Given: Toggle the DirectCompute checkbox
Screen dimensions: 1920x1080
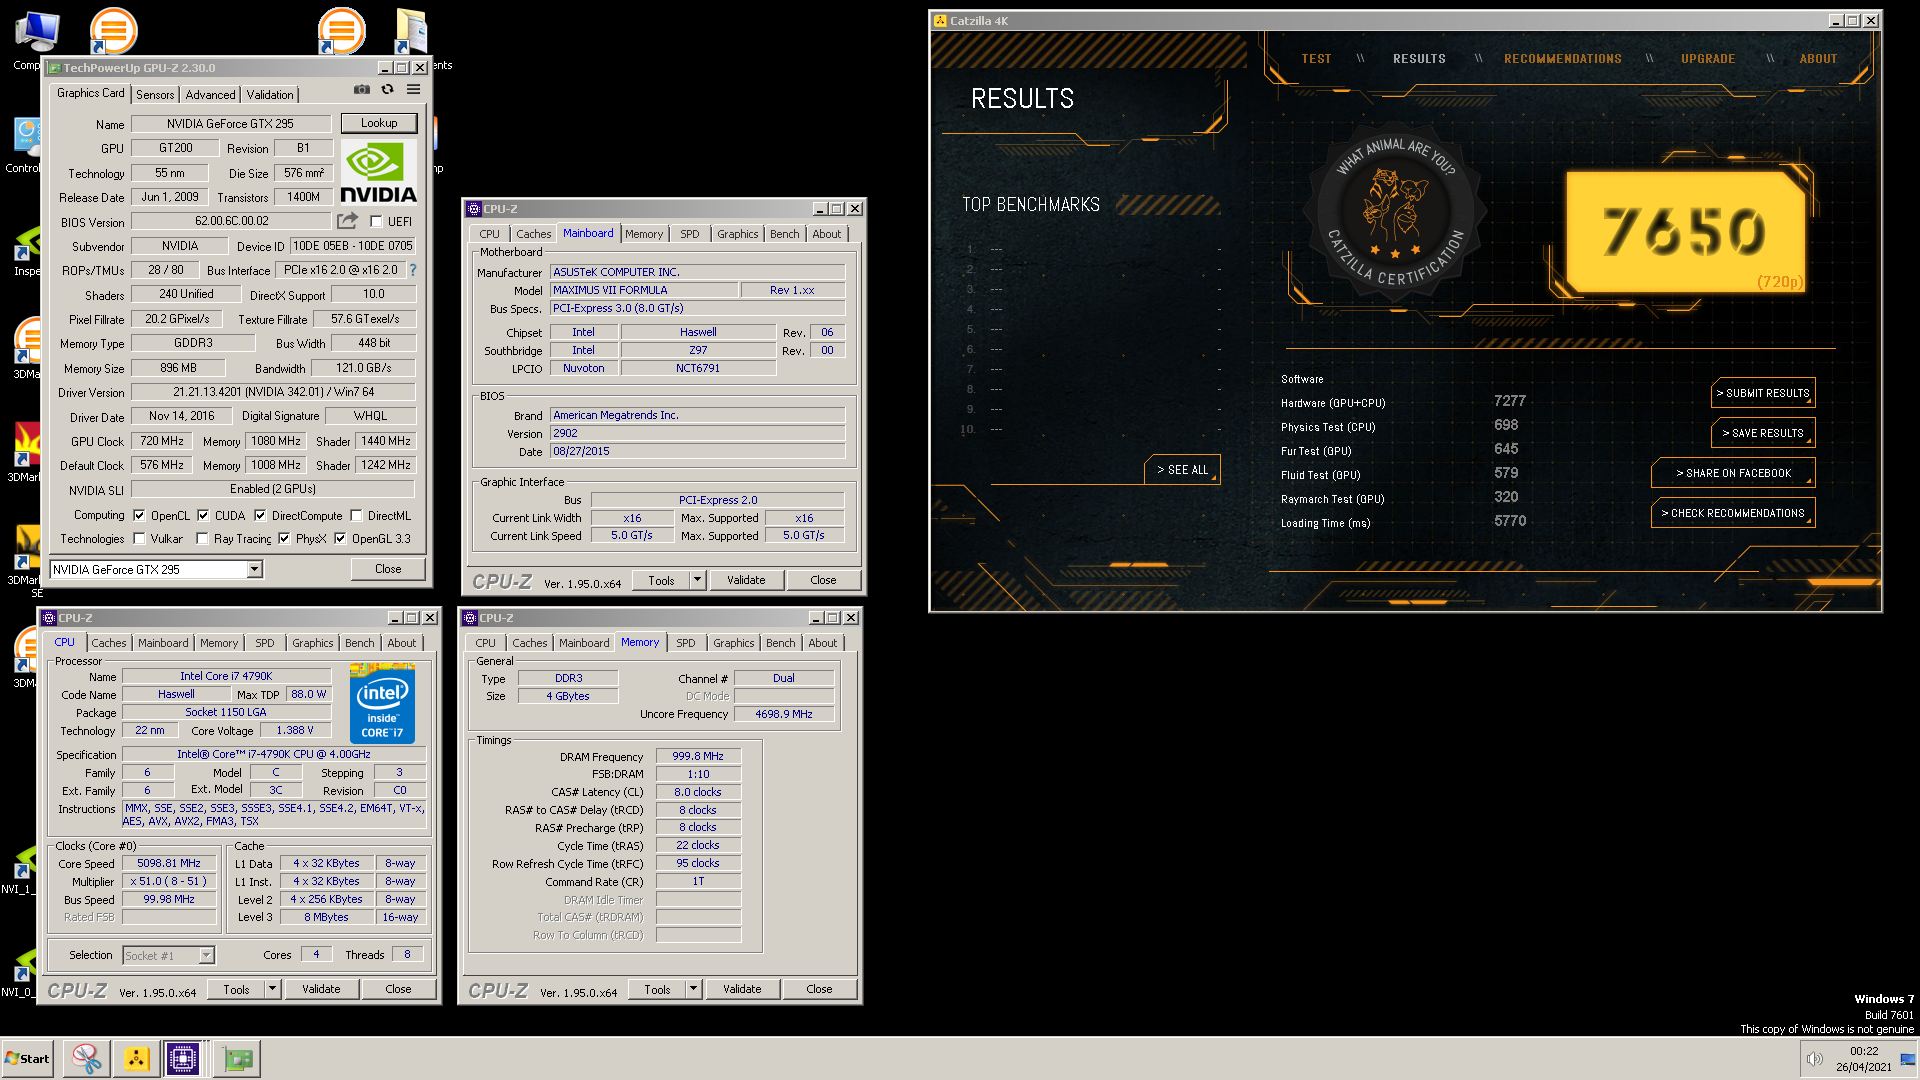Looking at the screenshot, I should coord(260,516).
